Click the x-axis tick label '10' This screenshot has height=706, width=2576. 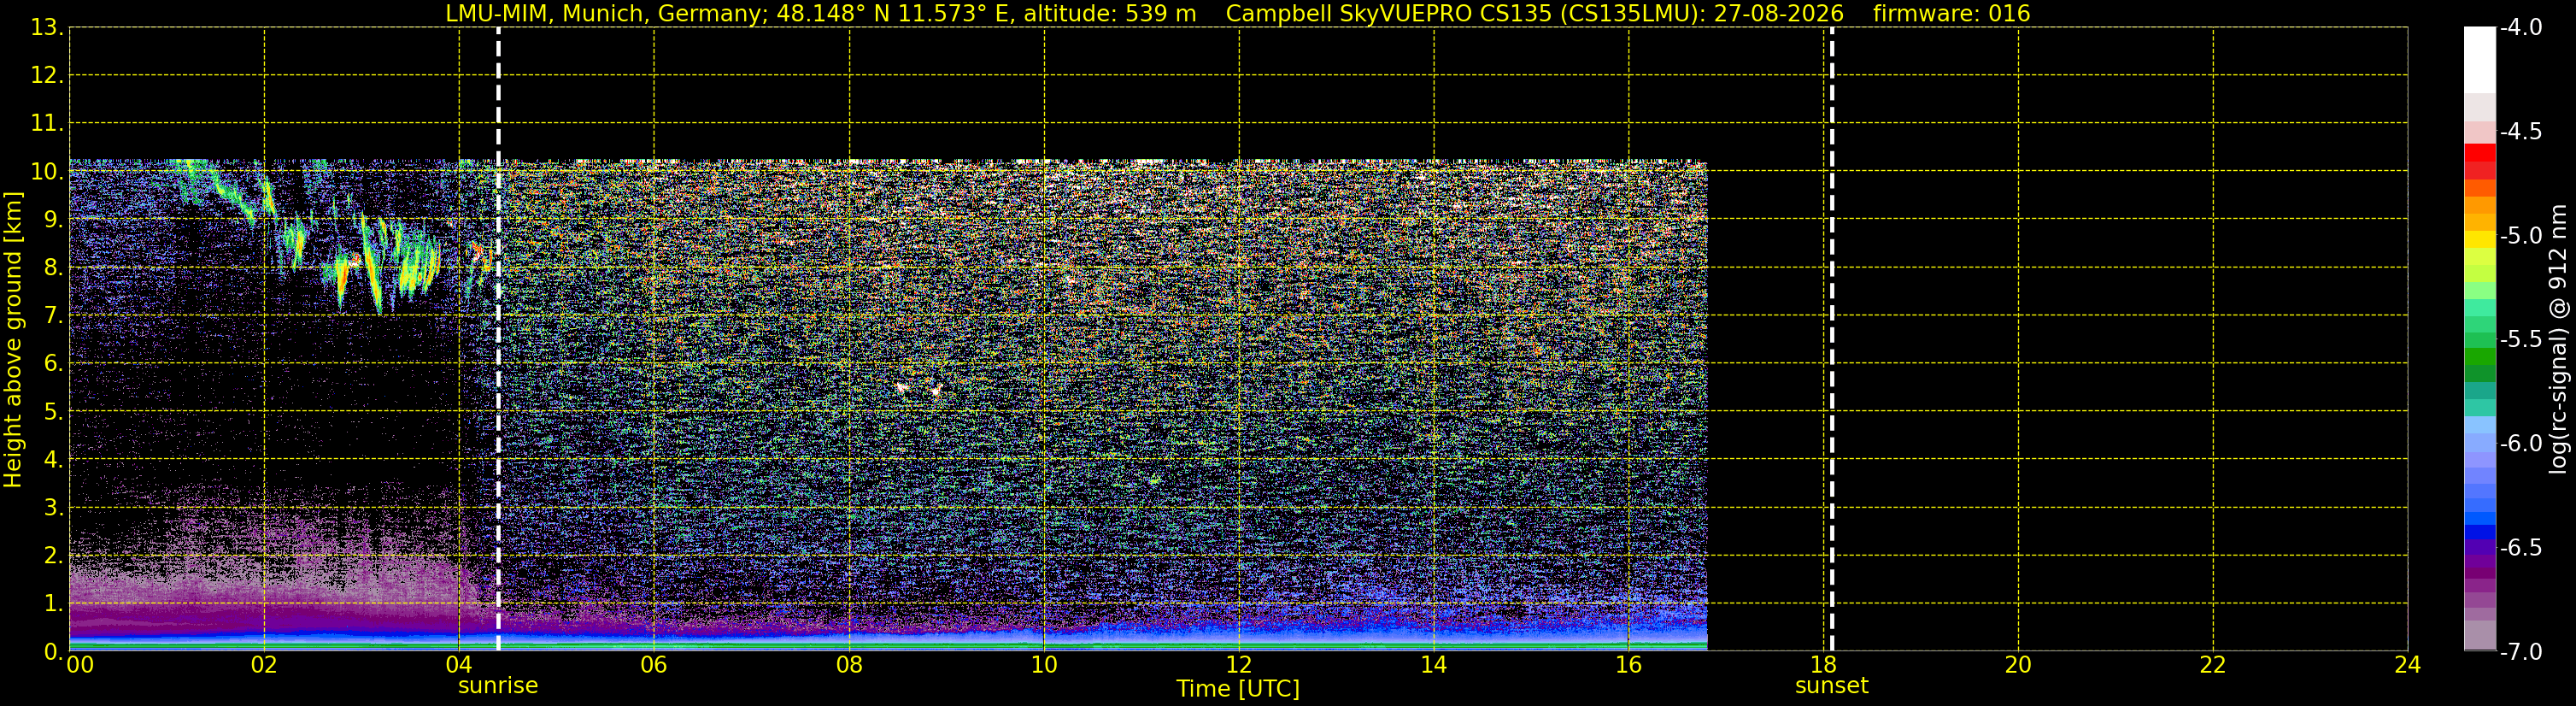[x=1044, y=665]
